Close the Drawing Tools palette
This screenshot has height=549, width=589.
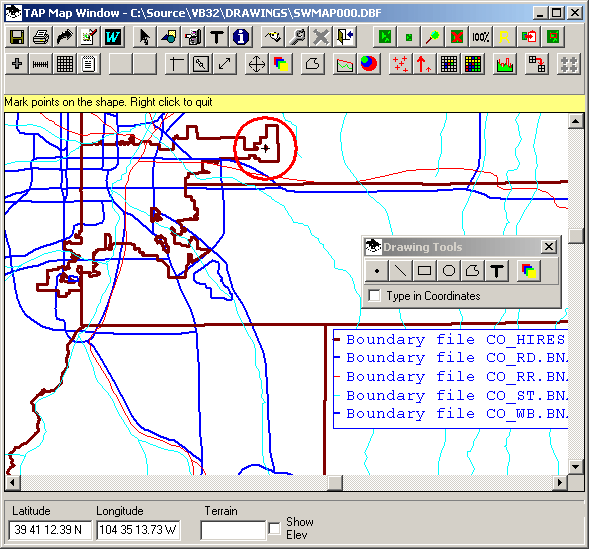(549, 247)
